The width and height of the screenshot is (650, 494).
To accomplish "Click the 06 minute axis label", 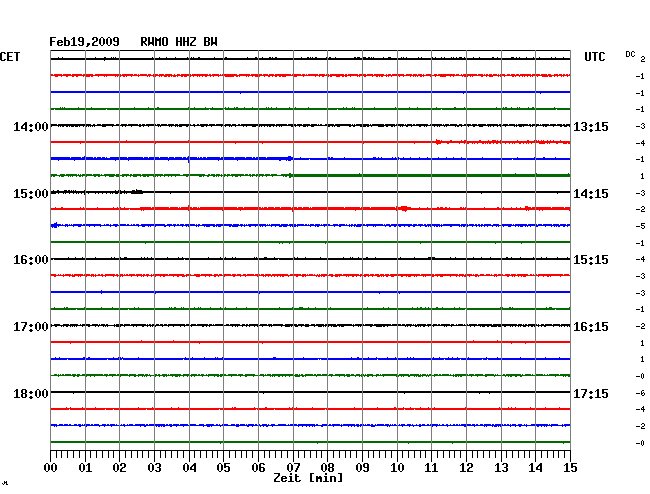I will pyautogui.click(x=258, y=467).
